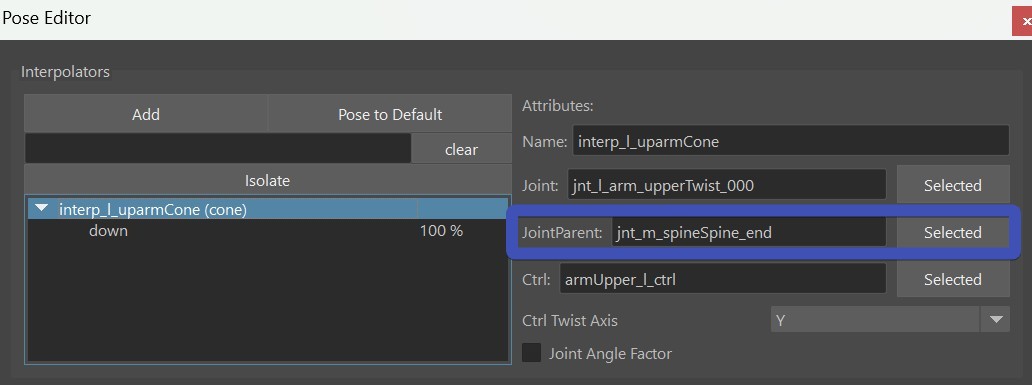Enable the Joint Angle Factor checkbox
Image resolution: width=1032 pixels, height=385 pixels.
(532, 353)
